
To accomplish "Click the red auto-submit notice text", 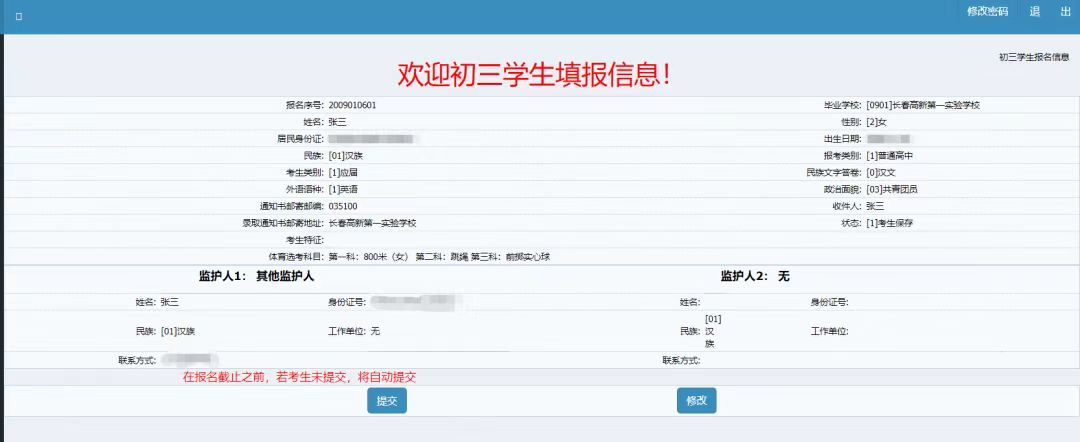I will pos(298,377).
